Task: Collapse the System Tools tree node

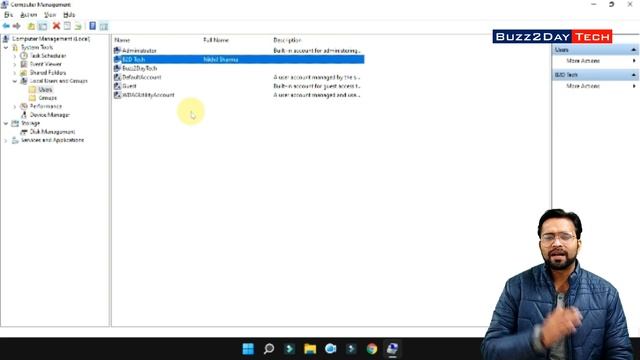Action: click(6, 47)
